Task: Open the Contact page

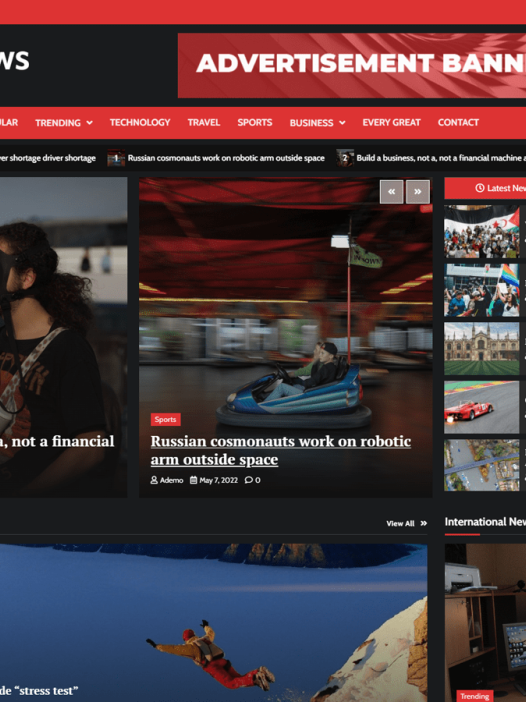Action: pyautogui.click(x=458, y=123)
